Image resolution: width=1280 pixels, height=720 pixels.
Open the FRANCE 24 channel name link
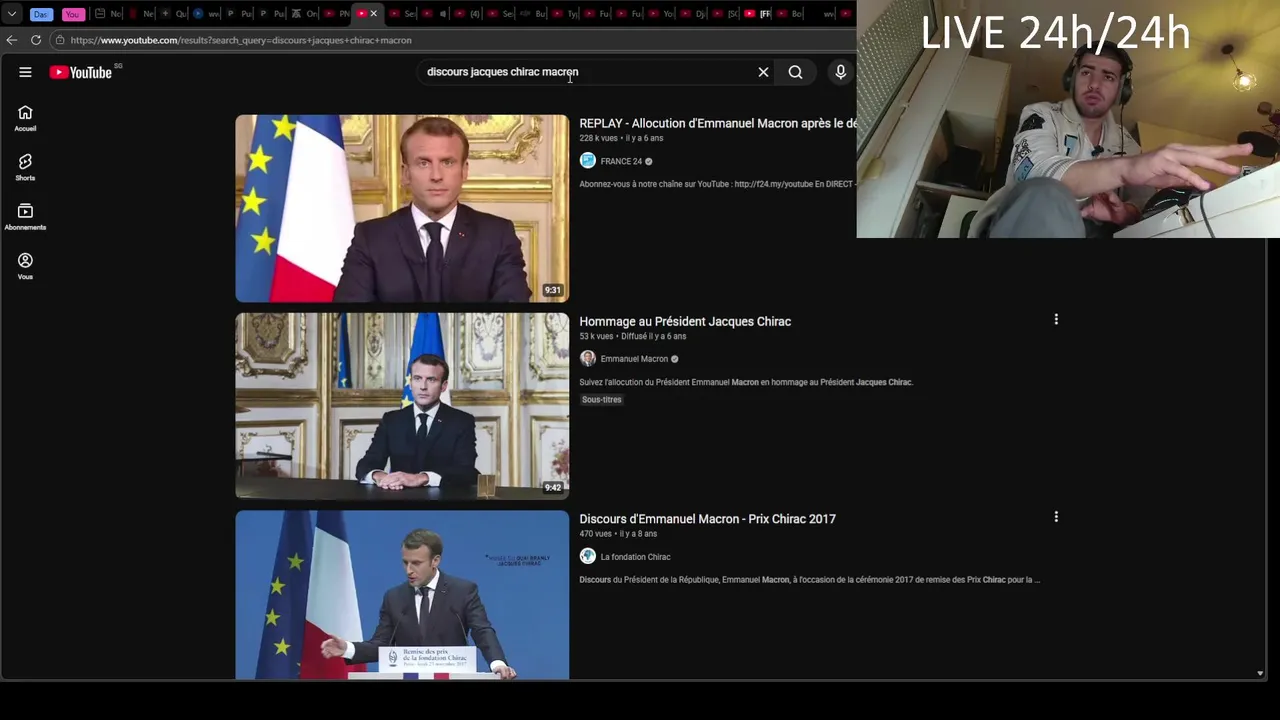click(x=621, y=161)
